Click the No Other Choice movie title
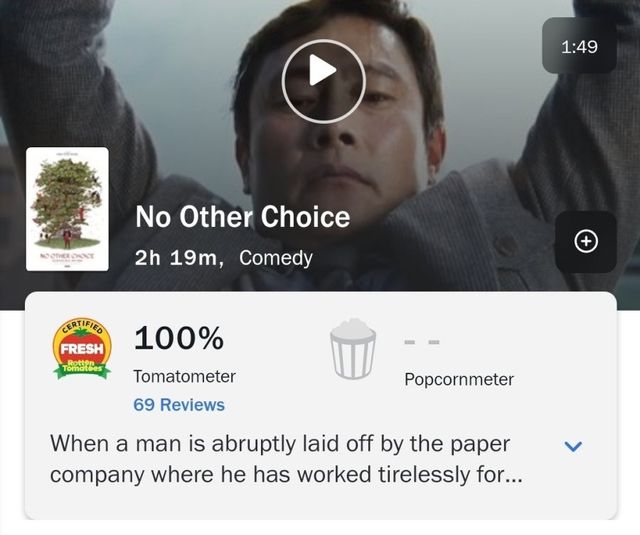This screenshot has width=640, height=535. coord(243,217)
